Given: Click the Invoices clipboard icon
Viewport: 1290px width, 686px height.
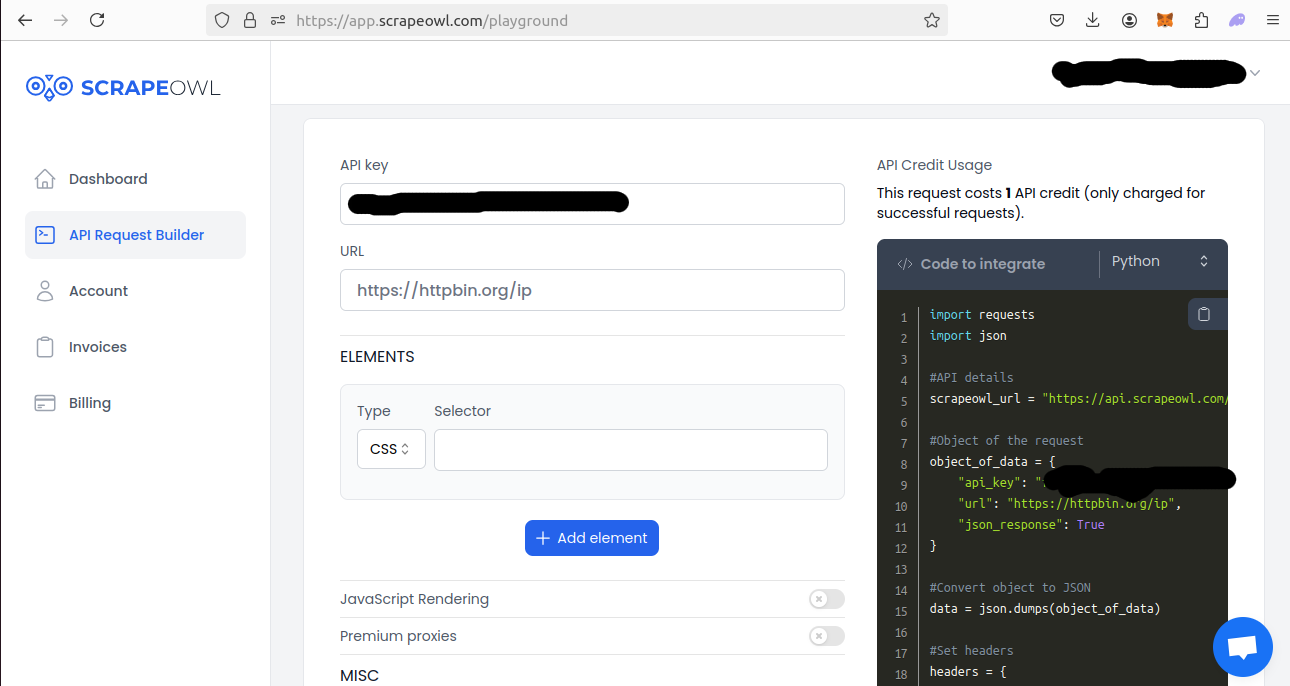Looking at the screenshot, I should pyautogui.click(x=44, y=347).
